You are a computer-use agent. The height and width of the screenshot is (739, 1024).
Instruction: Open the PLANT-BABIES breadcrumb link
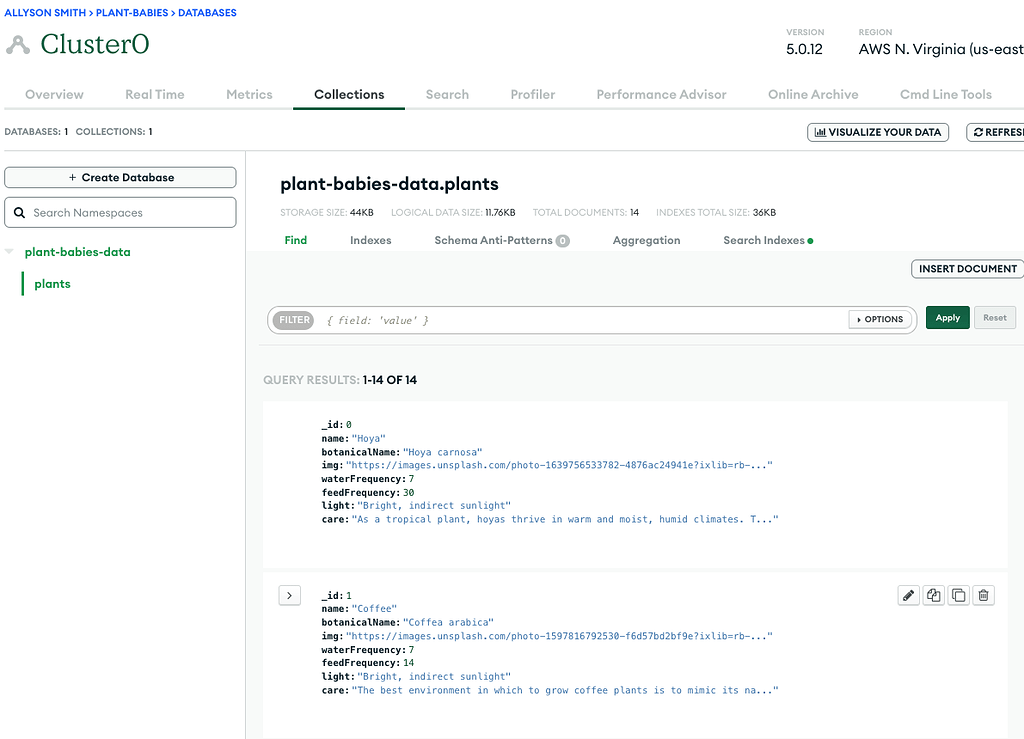click(x=132, y=13)
